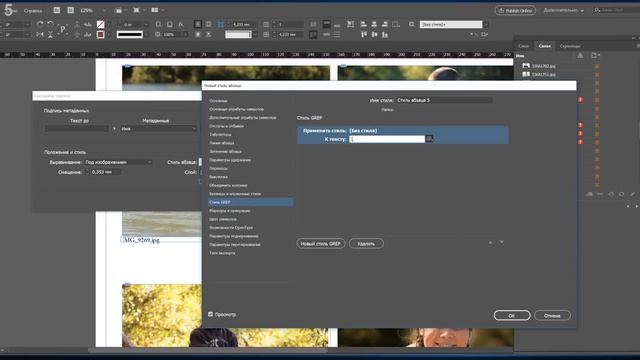Select Линии абзаца category
This screenshot has width=640, height=360.
(x=222, y=143)
